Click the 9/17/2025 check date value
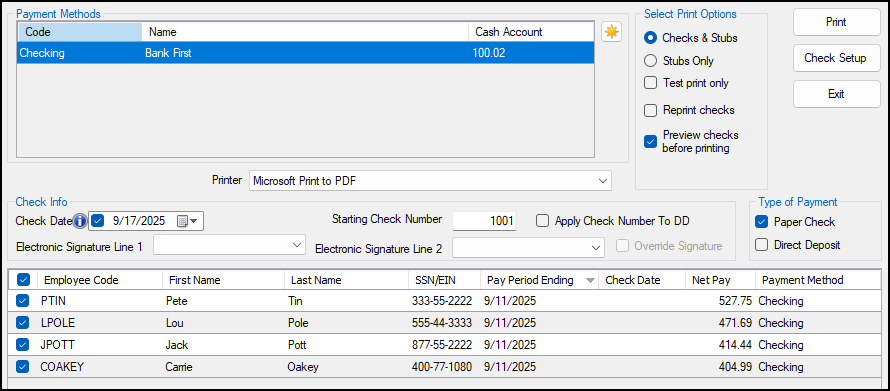The image size is (890, 391). 139,221
